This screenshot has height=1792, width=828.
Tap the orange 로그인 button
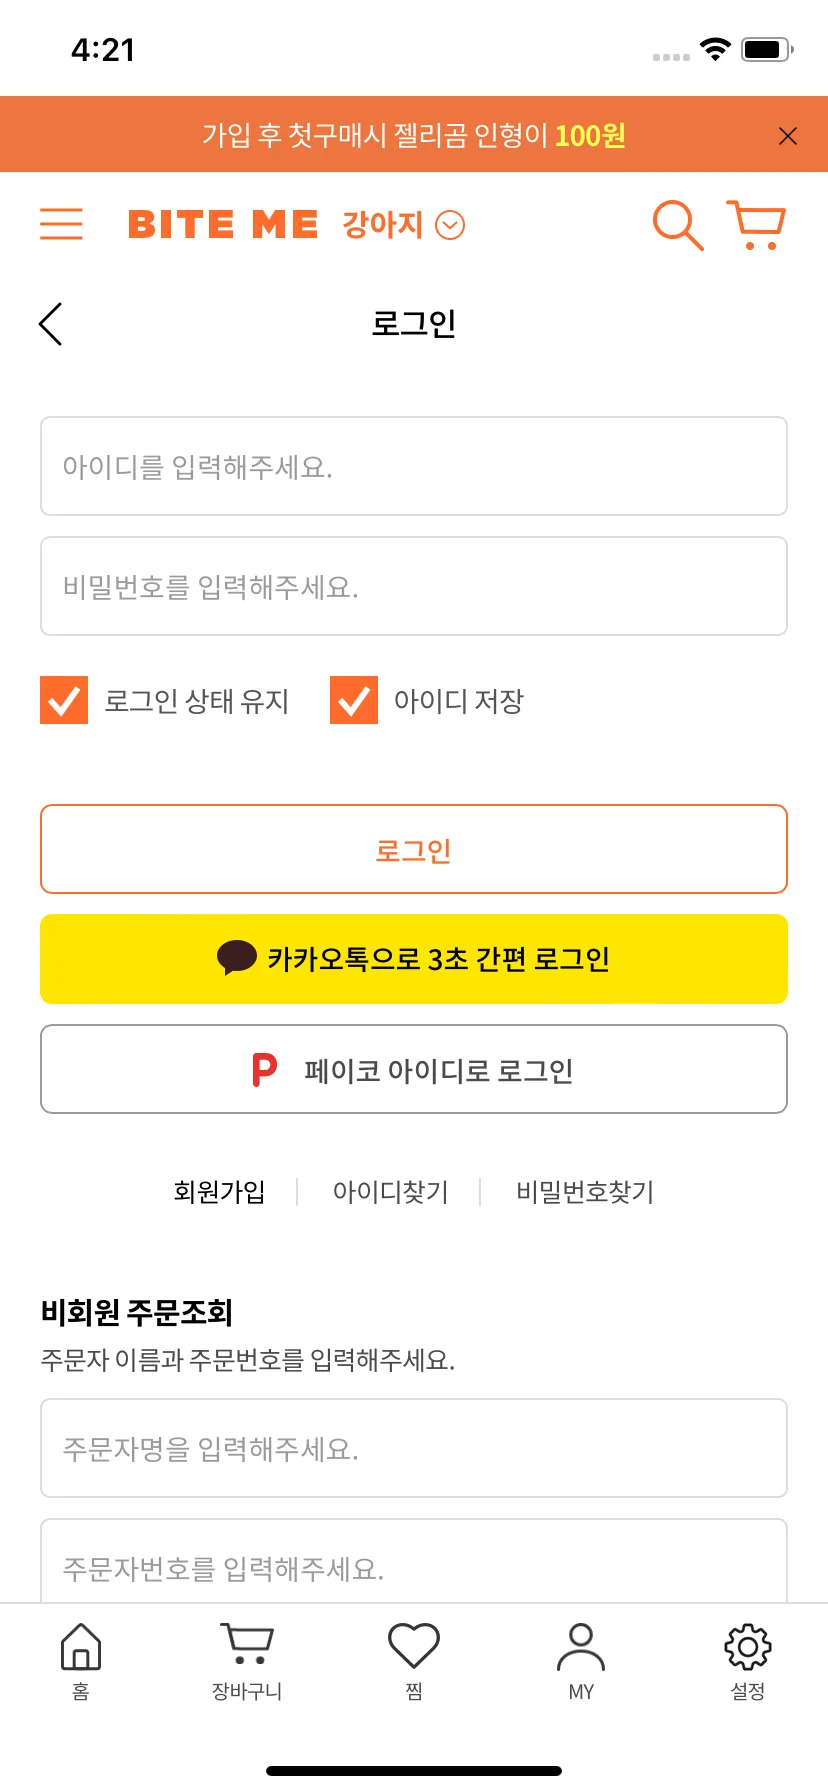414,849
